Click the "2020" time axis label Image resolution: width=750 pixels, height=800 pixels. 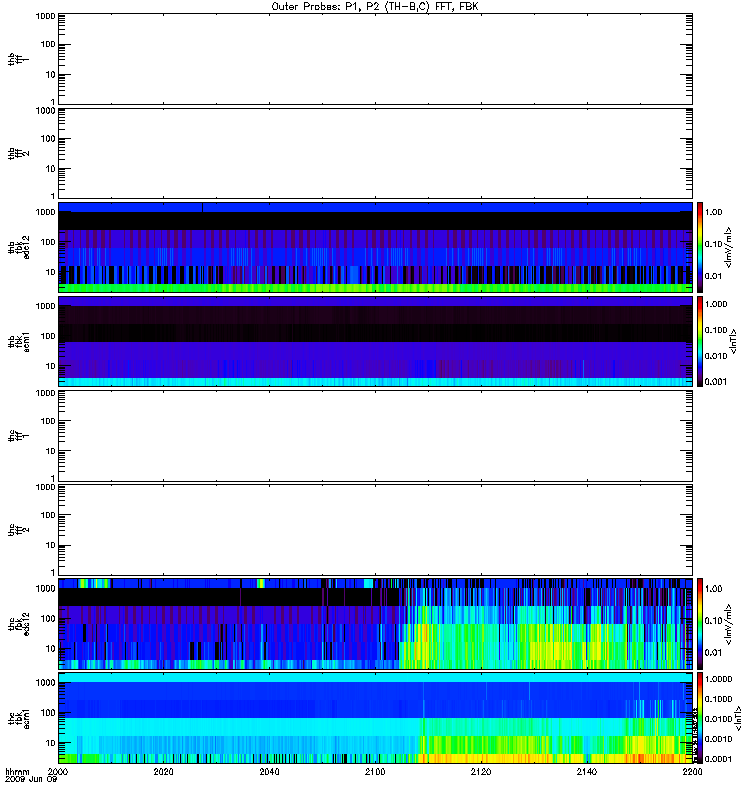coord(163,771)
